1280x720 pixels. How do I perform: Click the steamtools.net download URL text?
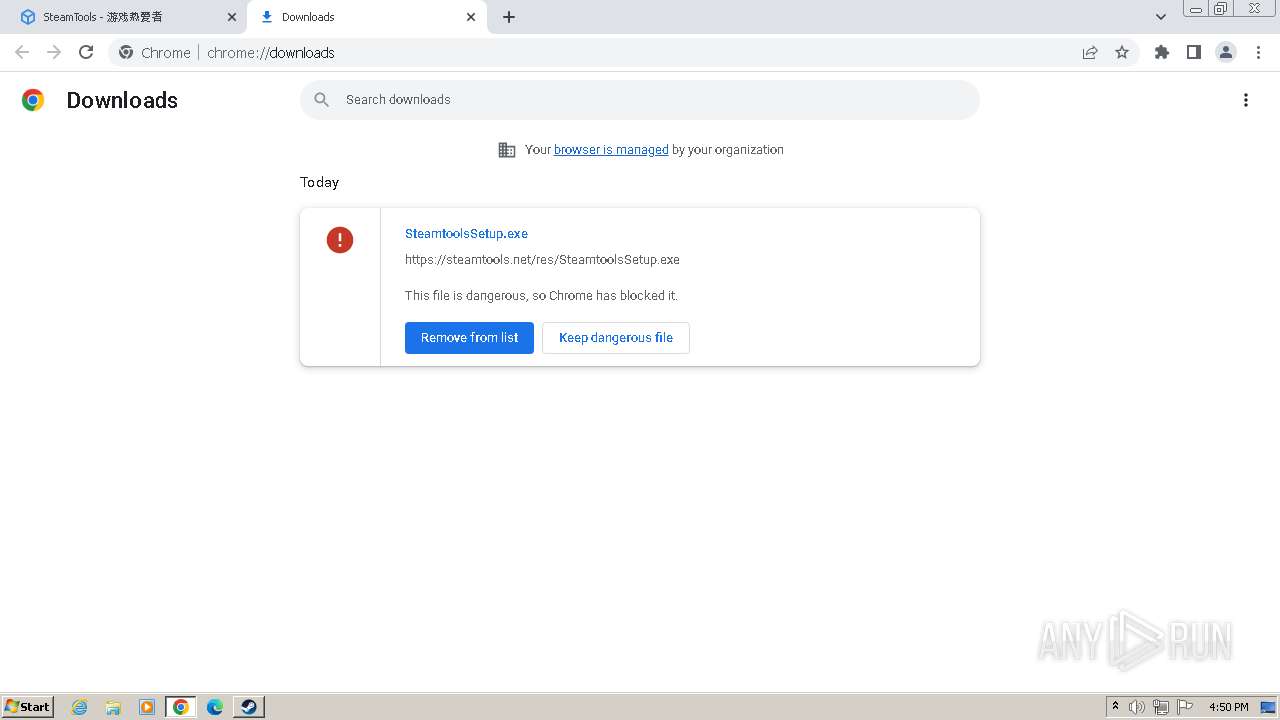pyautogui.click(x=542, y=260)
